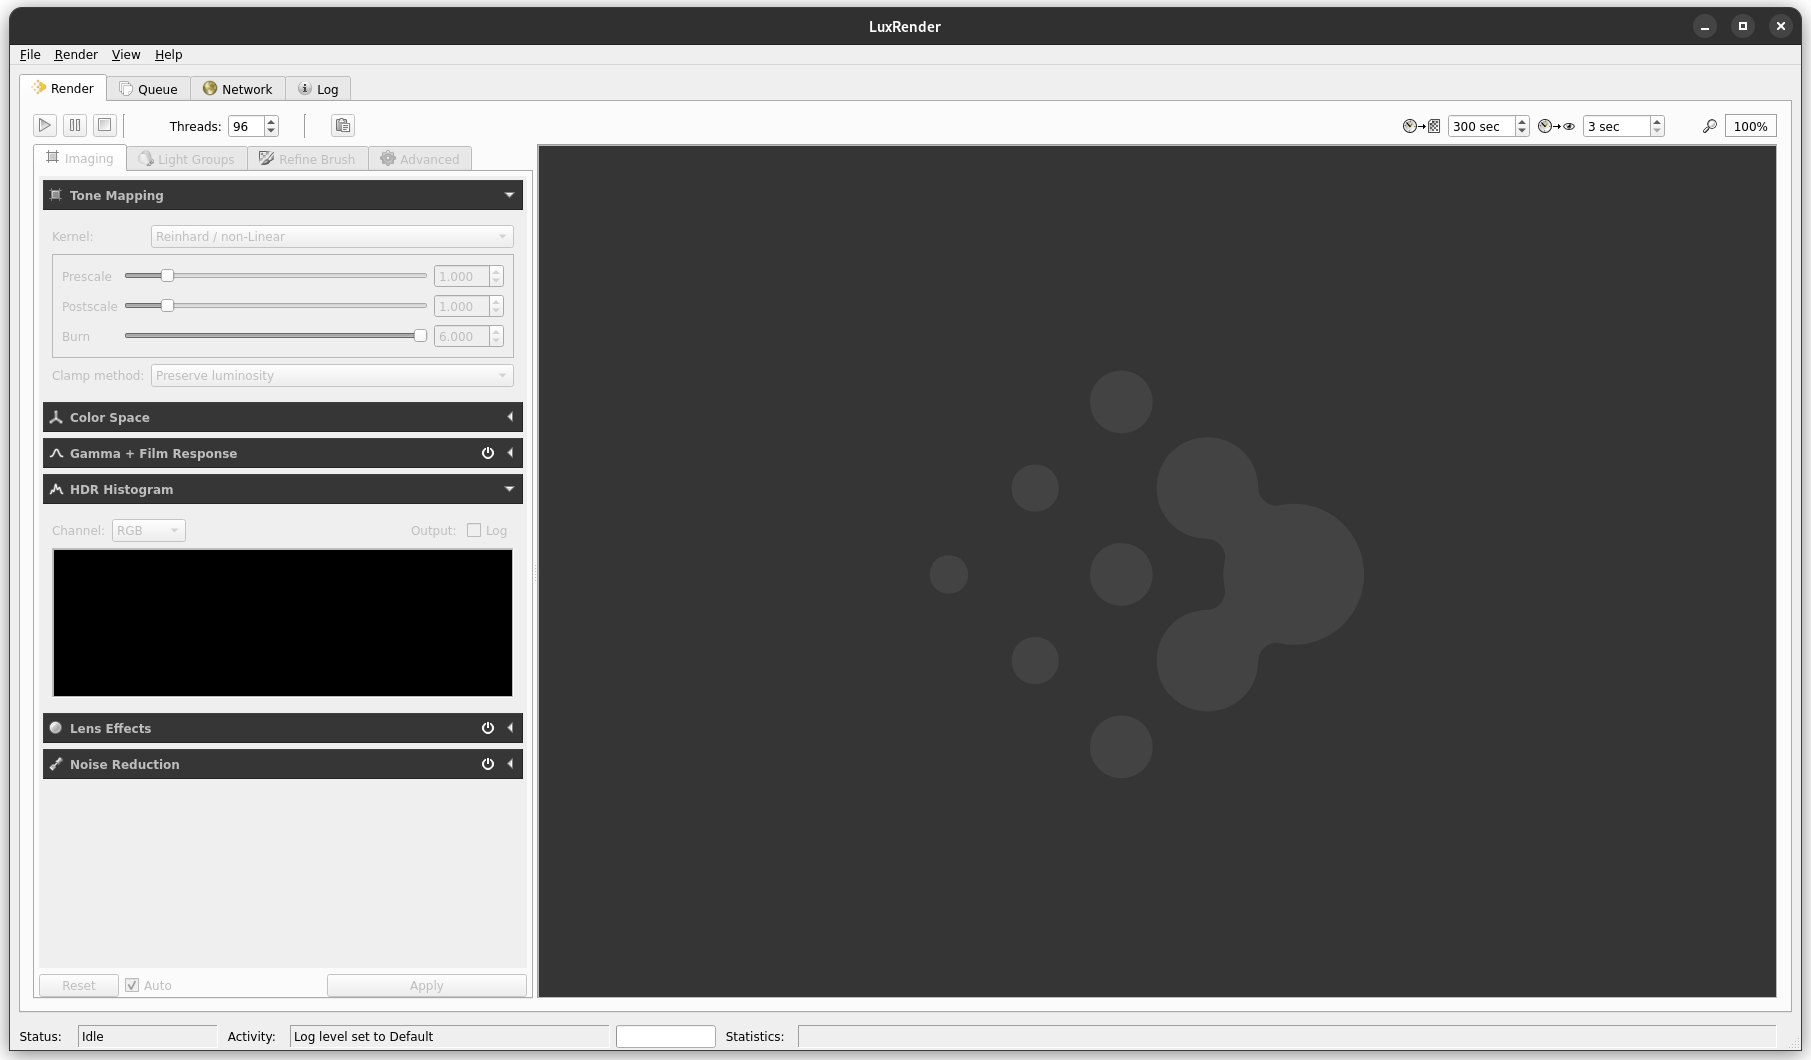
Task: Click the 'Log level set to Default' activity text
Action: point(363,1036)
